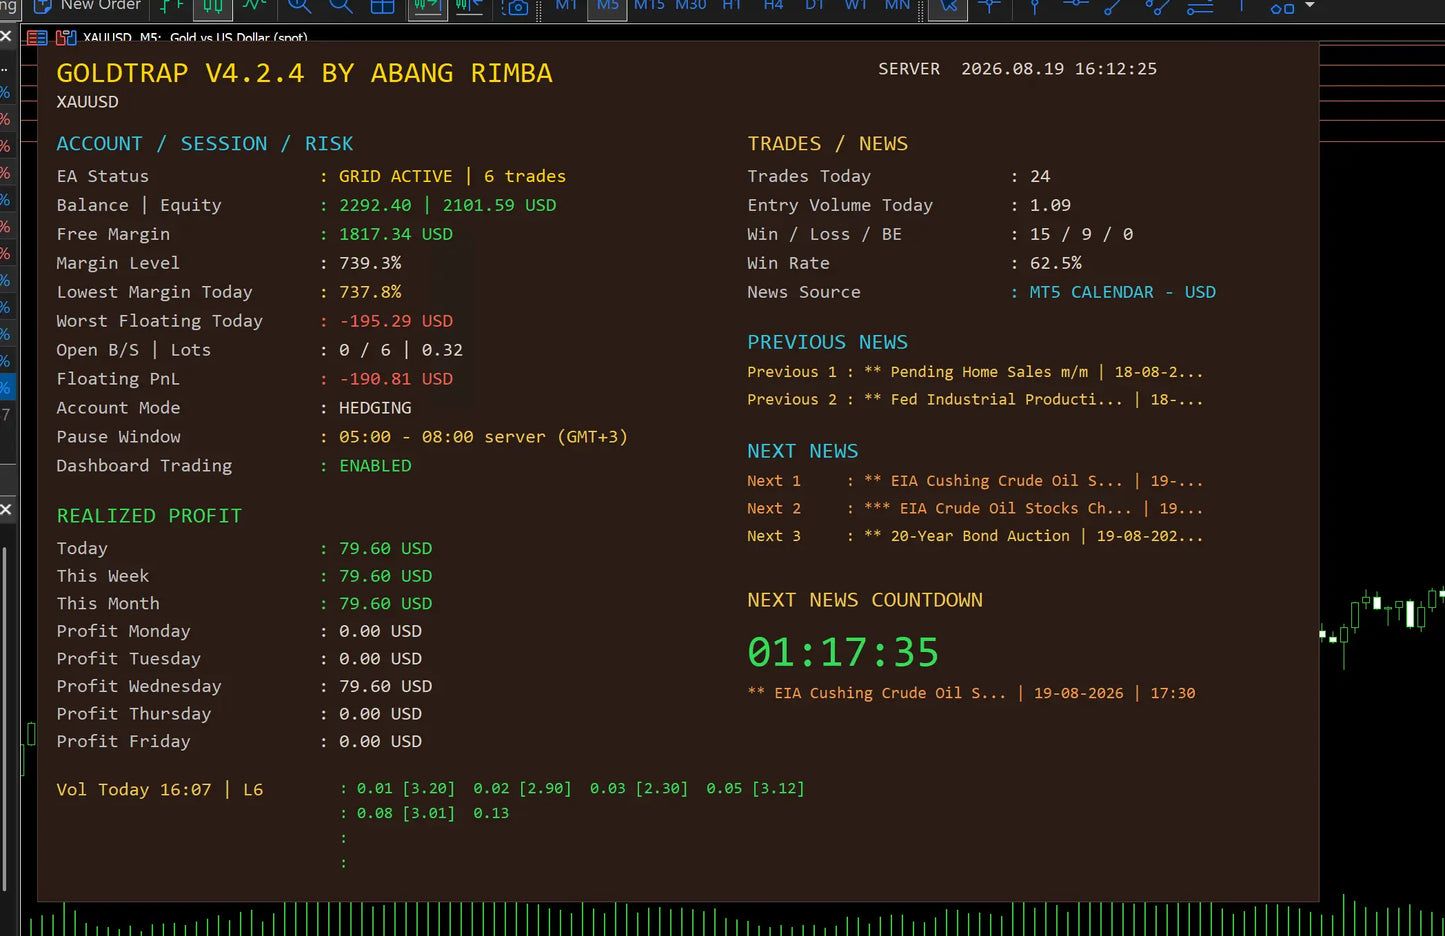
Task: Select the M15 timeframe
Action: [649, 6]
